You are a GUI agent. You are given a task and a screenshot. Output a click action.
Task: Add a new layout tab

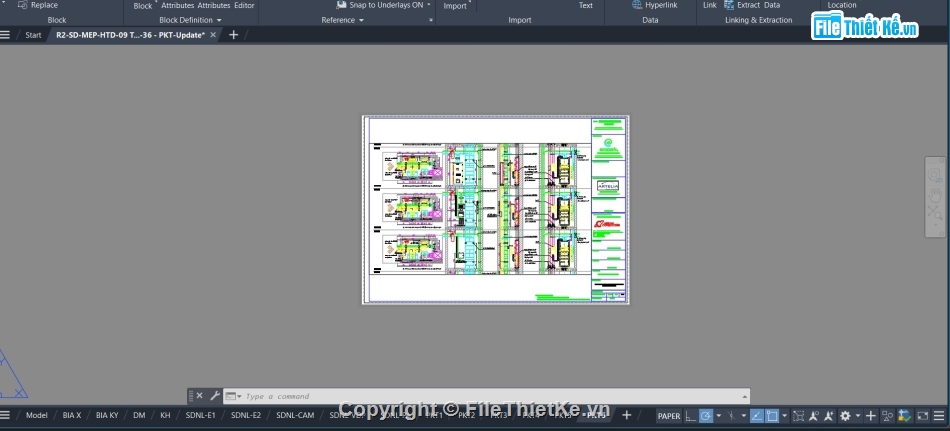pyautogui.click(x=626, y=415)
